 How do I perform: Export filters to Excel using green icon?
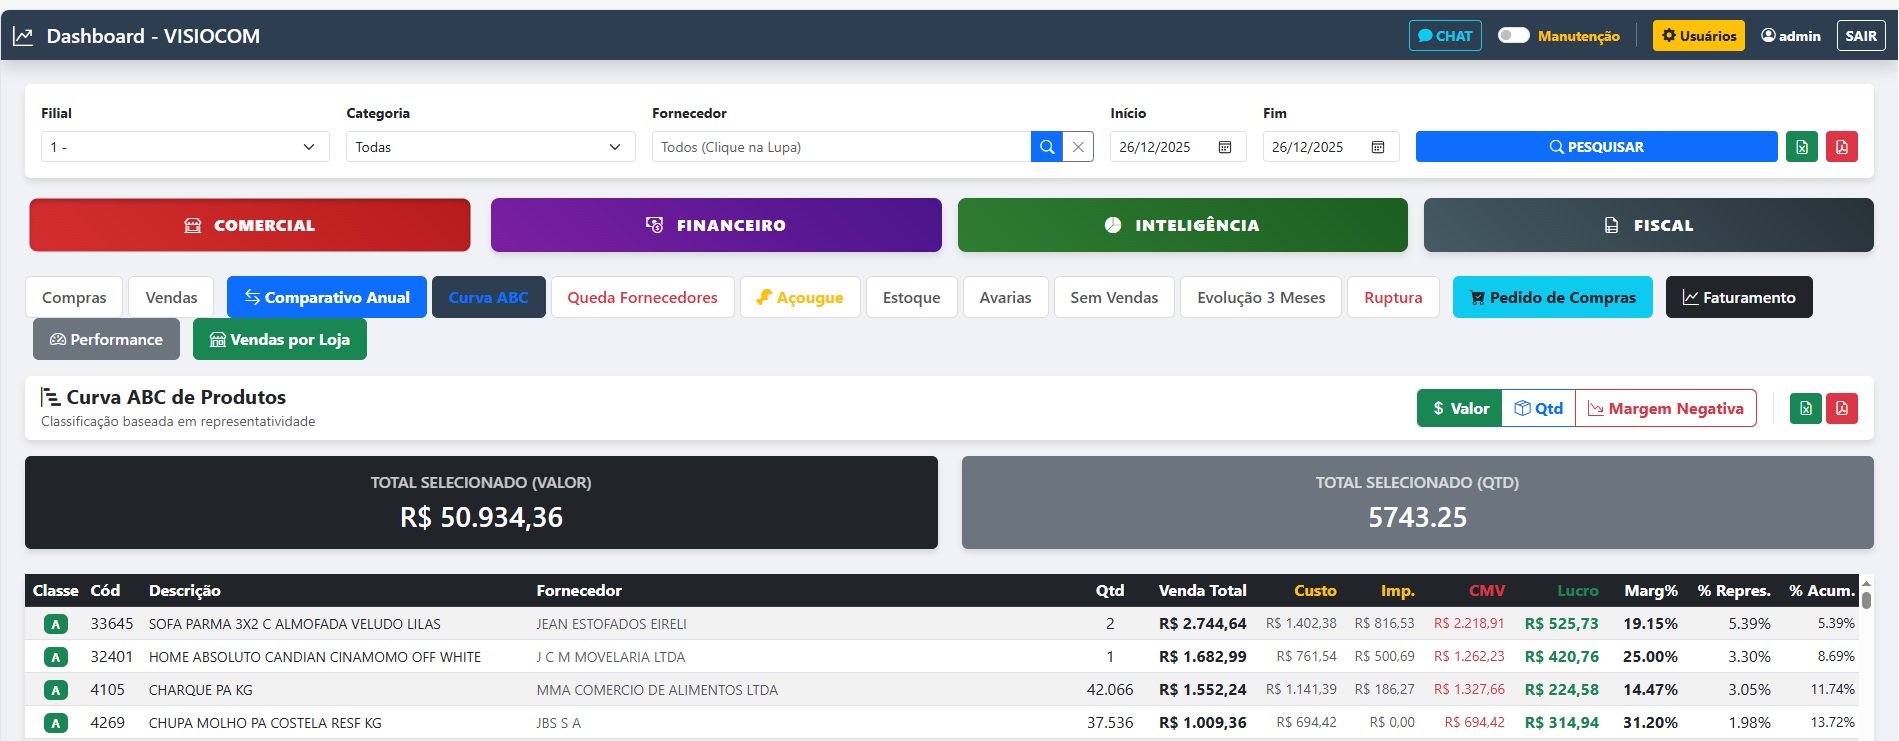pyautogui.click(x=1802, y=147)
